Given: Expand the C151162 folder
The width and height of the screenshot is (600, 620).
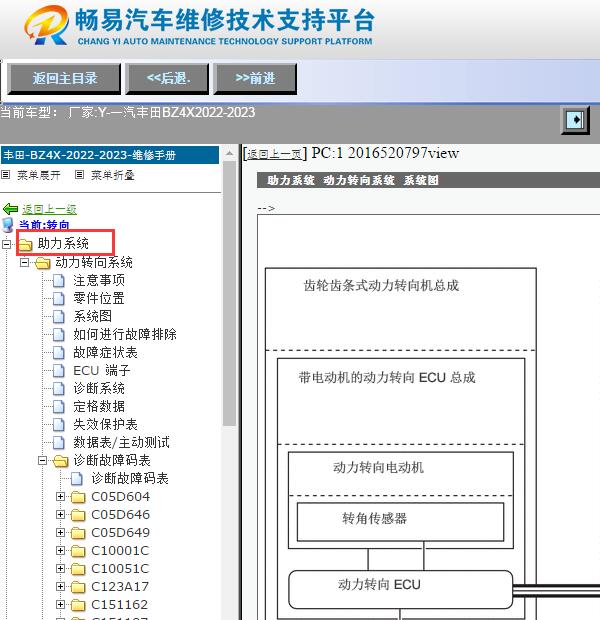Looking at the screenshot, I should (60, 605).
